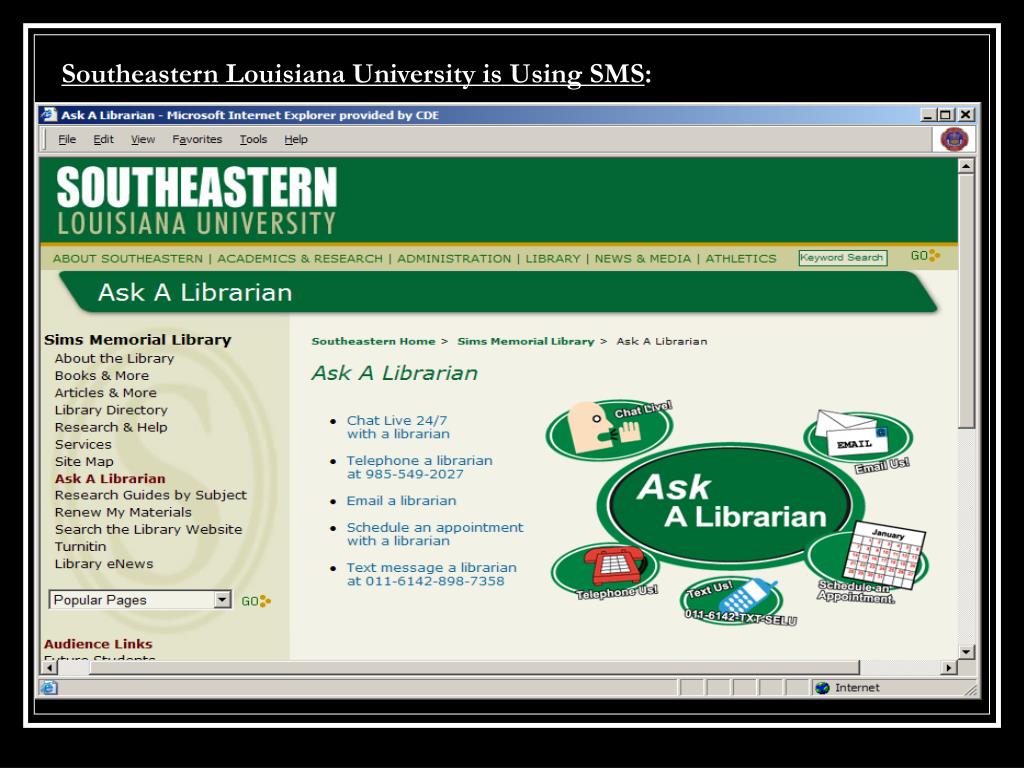This screenshot has width=1024, height=768.
Task: Click Sims Memorial Library breadcrumb link
Action: [x=526, y=341]
